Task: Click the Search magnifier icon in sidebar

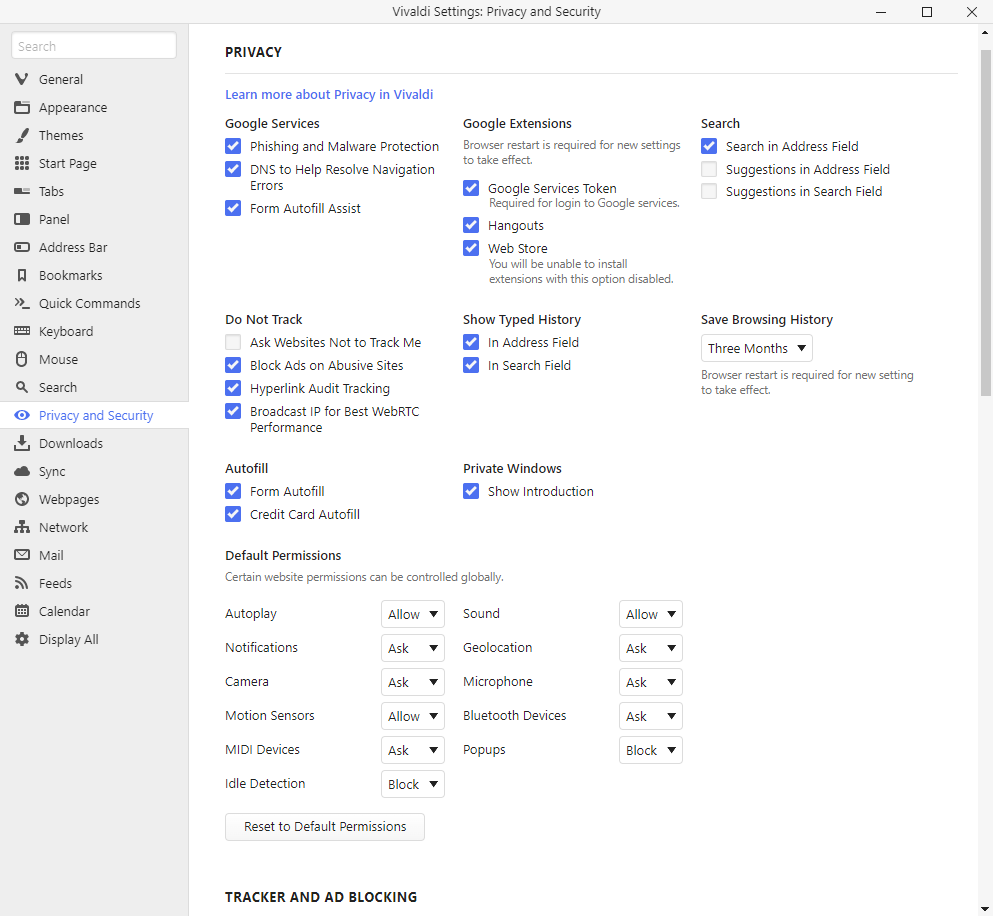Action: pos(22,387)
